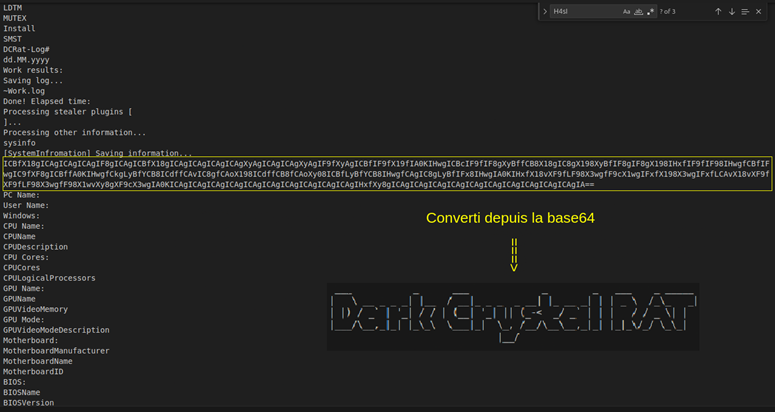Click the 'GPU Mode:' line

click(24, 319)
